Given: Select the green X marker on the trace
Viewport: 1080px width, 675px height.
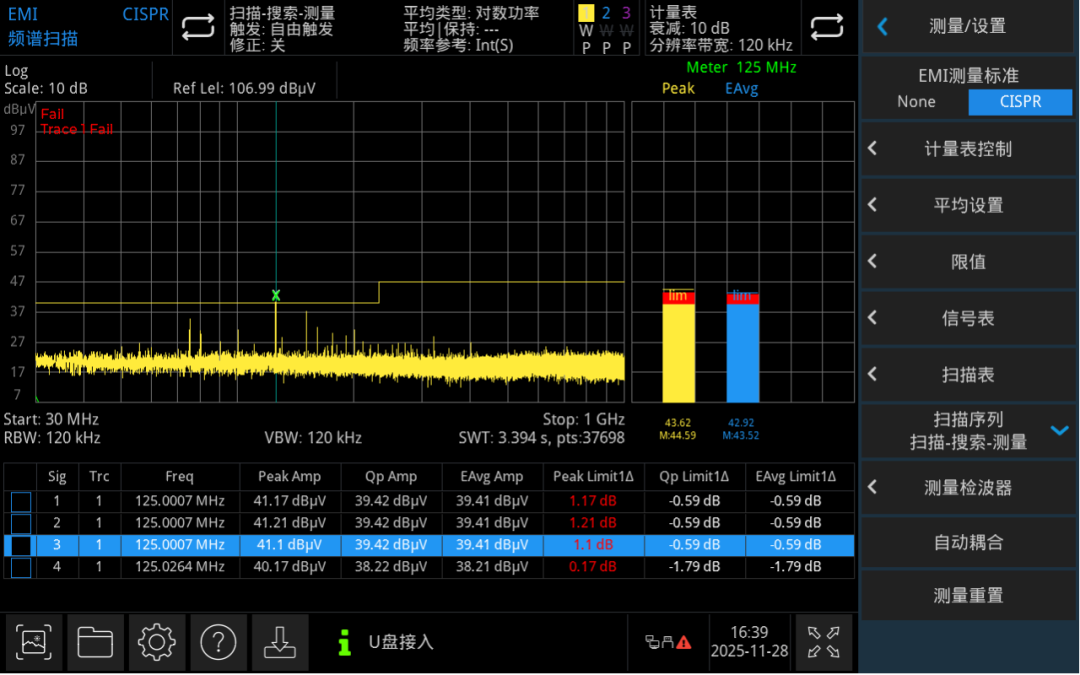Looking at the screenshot, I should tap(276, 295).
